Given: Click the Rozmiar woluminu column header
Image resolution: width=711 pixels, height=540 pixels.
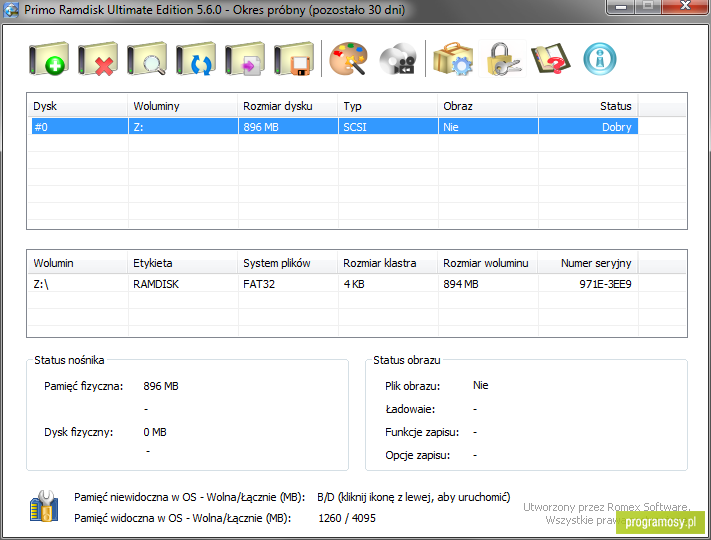Looking at the screenshot, I should point(488,263).
